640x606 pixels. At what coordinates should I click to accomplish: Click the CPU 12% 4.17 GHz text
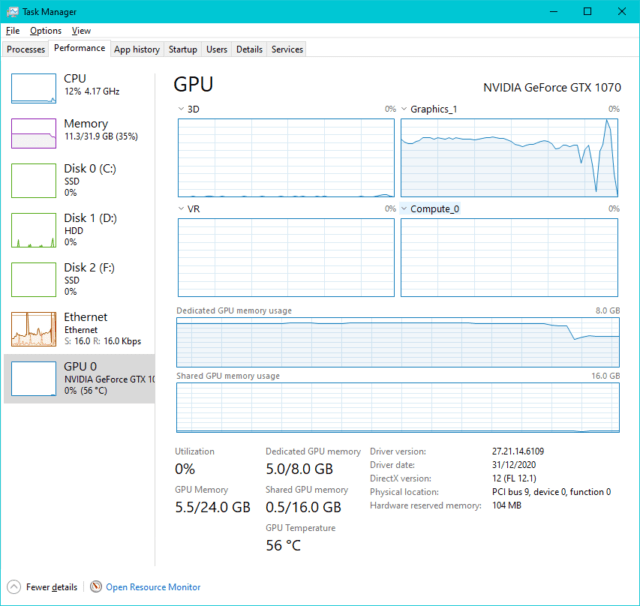(92, 91)
